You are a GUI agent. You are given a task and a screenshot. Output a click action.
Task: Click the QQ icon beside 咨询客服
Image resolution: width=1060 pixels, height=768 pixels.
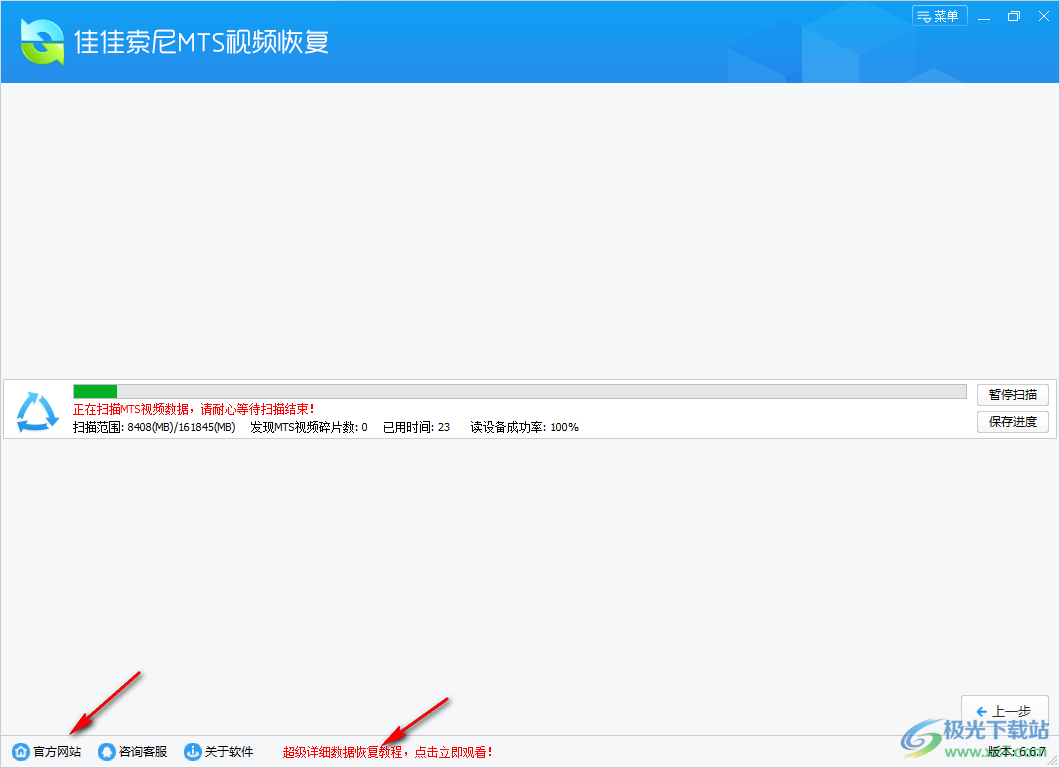pos(107,752)
